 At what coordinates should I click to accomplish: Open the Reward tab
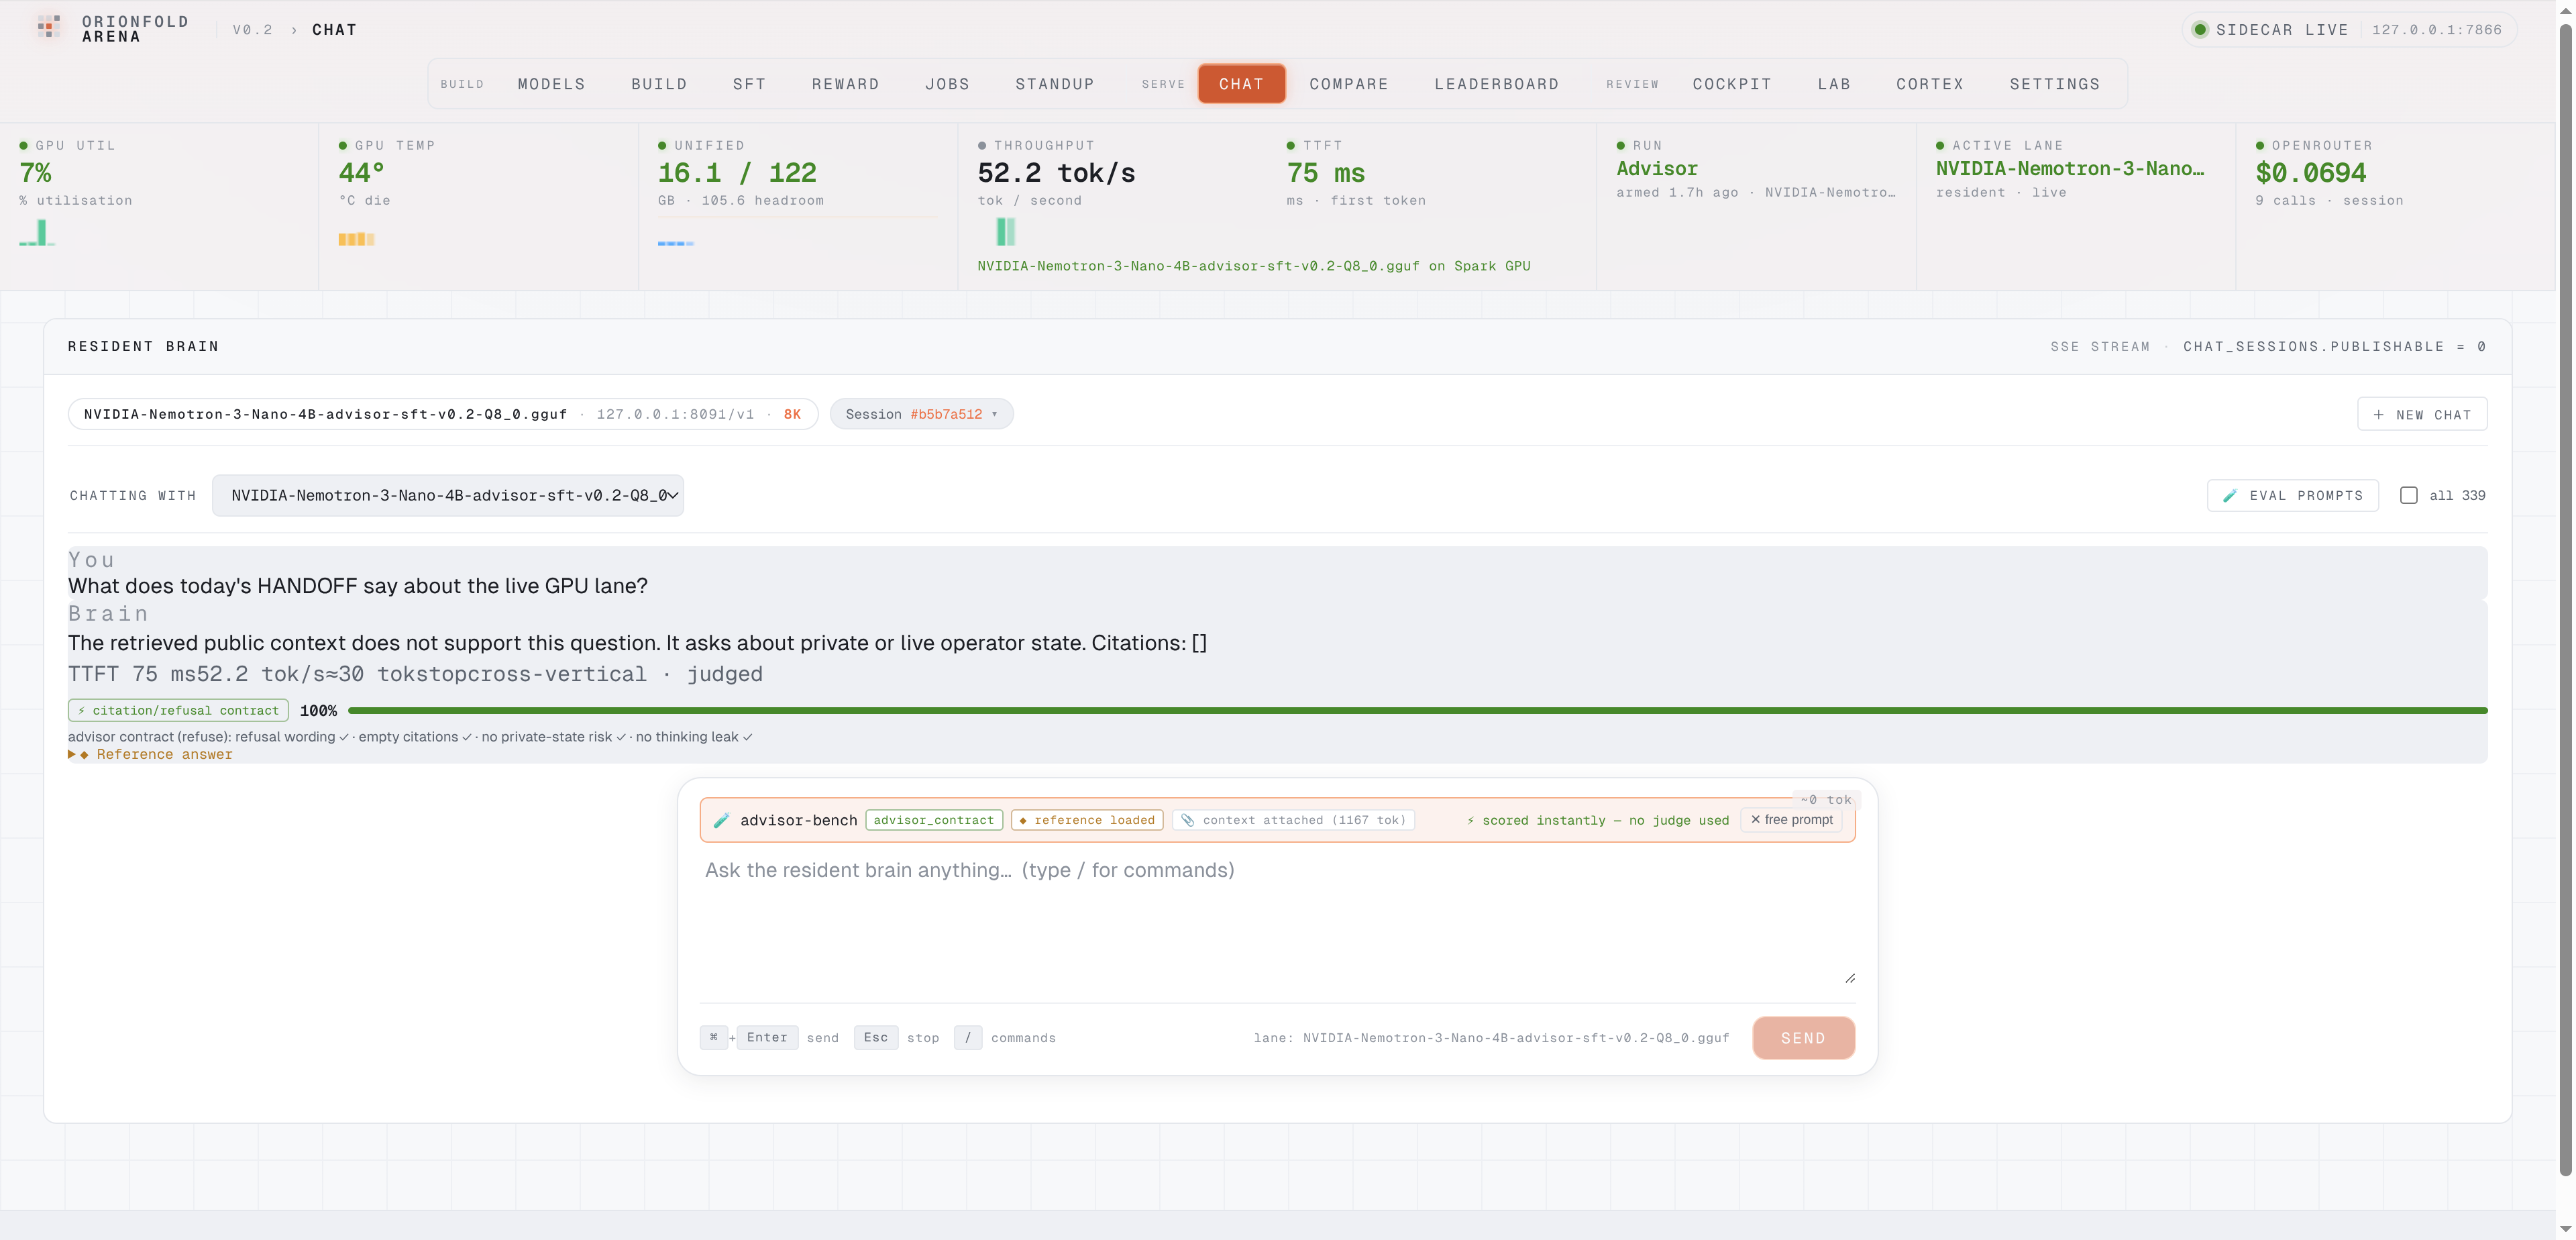[845, 84]
